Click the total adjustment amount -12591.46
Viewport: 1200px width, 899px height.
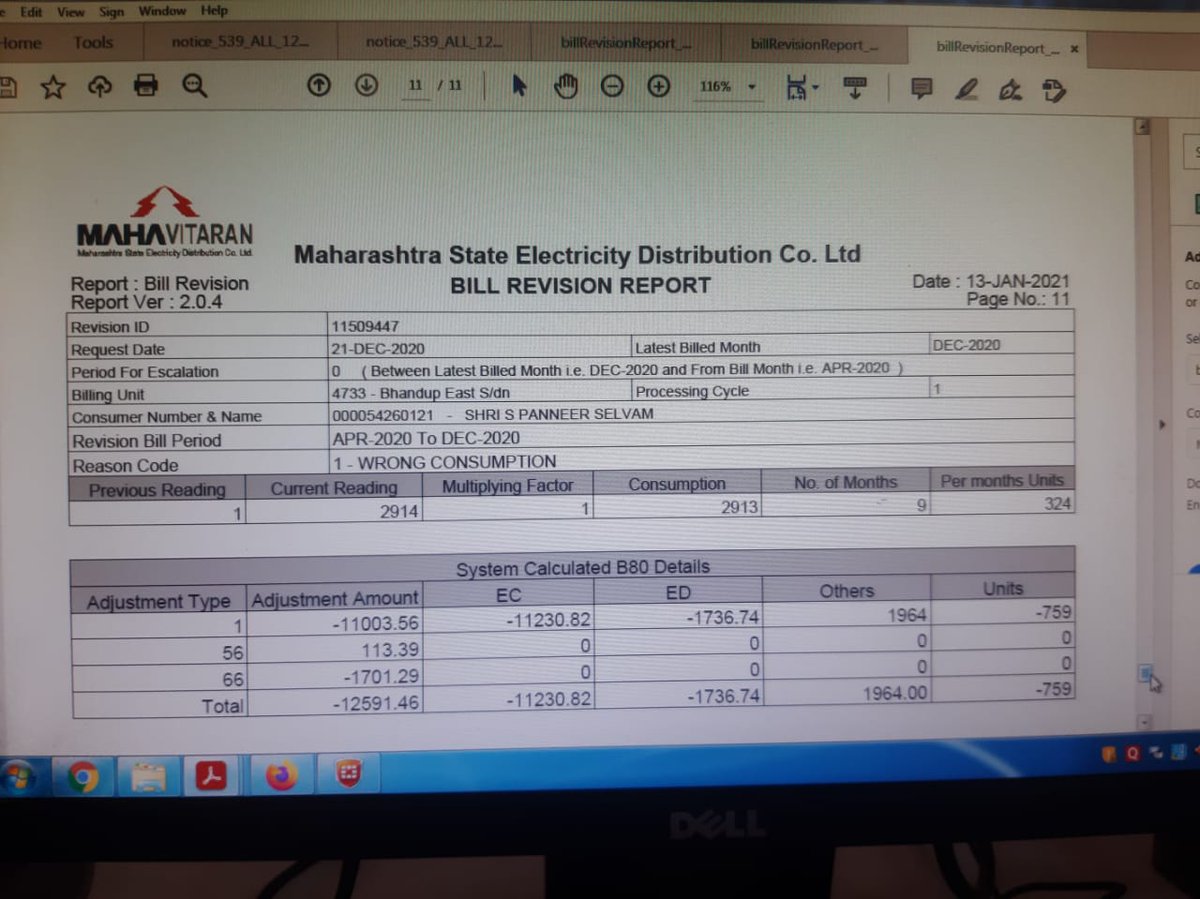tap(375, 703)
